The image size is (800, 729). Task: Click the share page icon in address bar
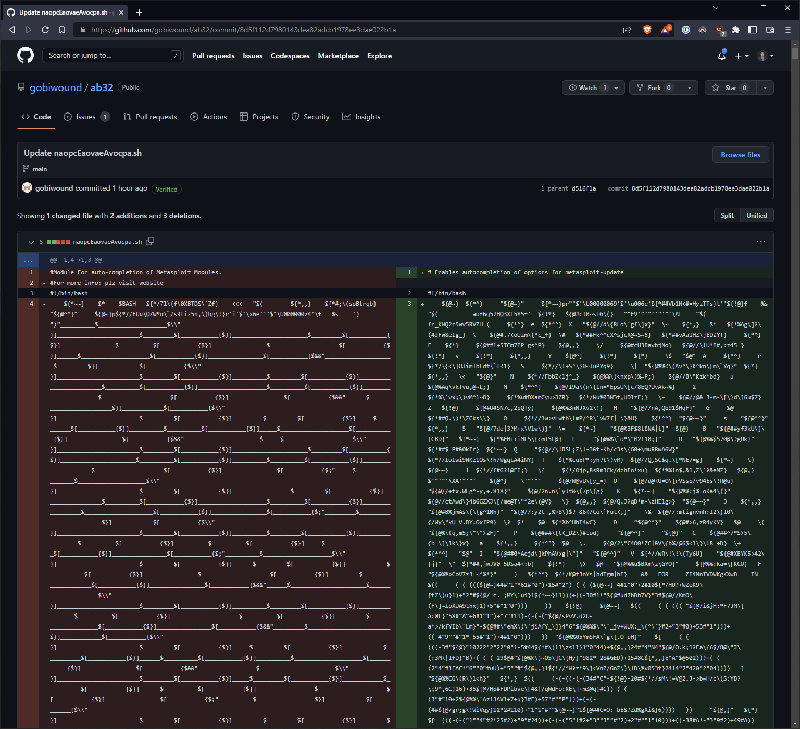pyautogui.click(x=628, y=30)
